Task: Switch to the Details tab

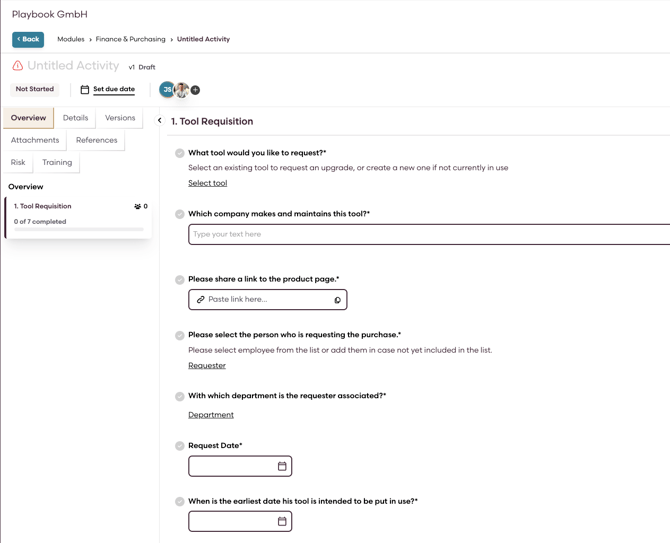Action: point(76,118)
